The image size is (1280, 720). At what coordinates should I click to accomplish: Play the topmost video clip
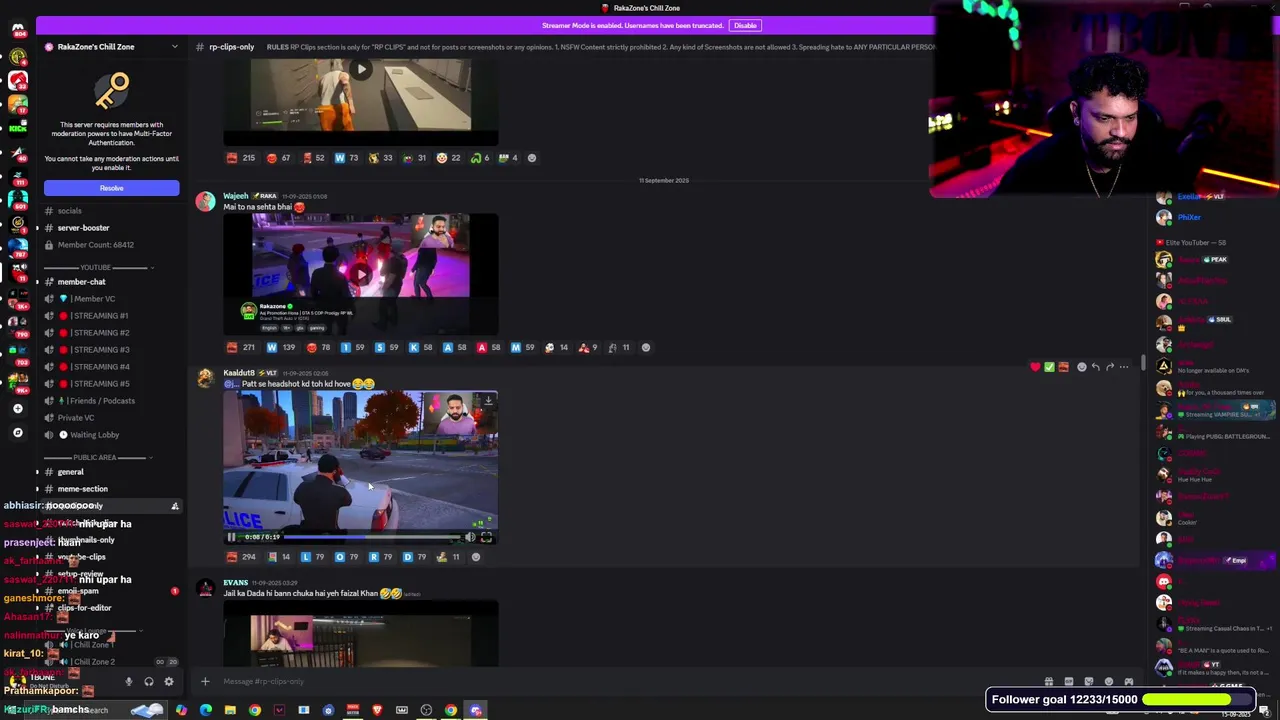pyautogui.click(x=361, y=69)
